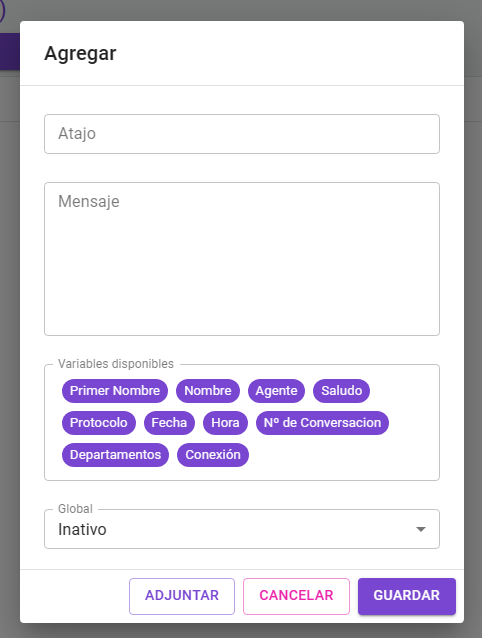Select the Fecha variable chip
The image size is (482, 638).
tap(169, 423)
